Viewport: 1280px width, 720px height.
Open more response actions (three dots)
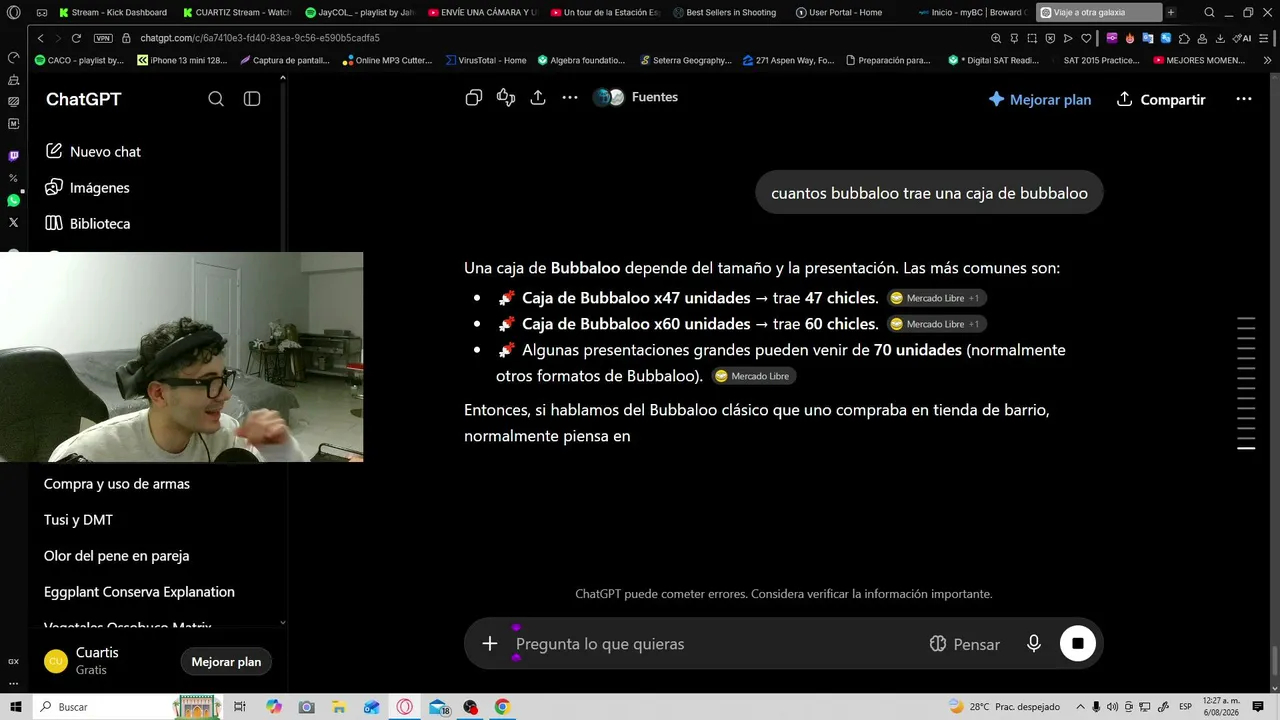point(570,97)
